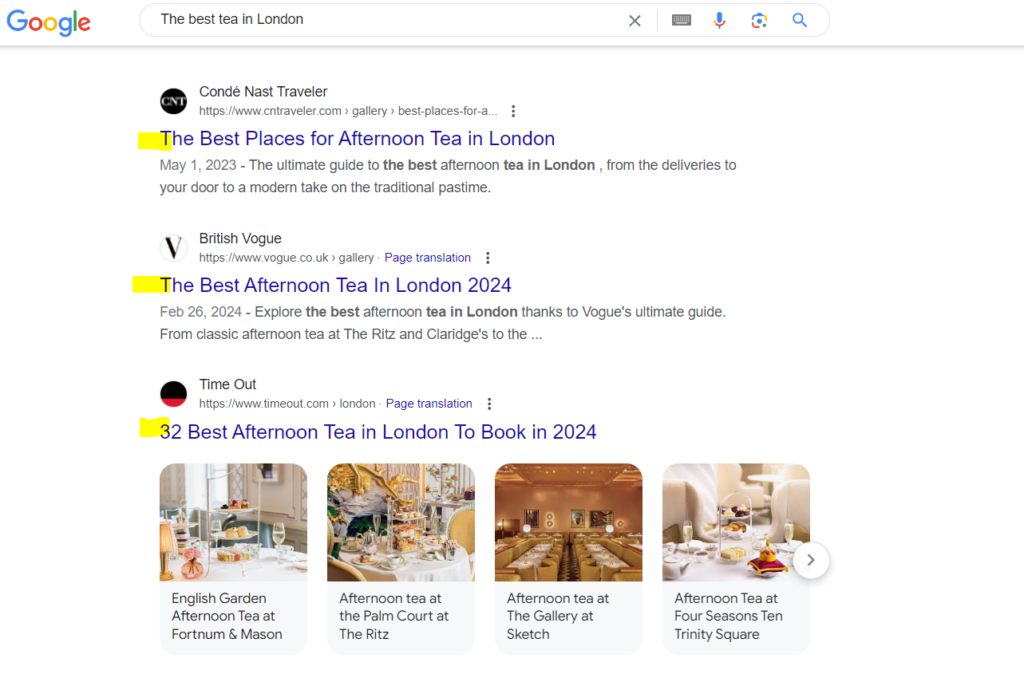Open '32 Best Afternoon Tea in London' link

pyautogui.click(x=378, y=432)
